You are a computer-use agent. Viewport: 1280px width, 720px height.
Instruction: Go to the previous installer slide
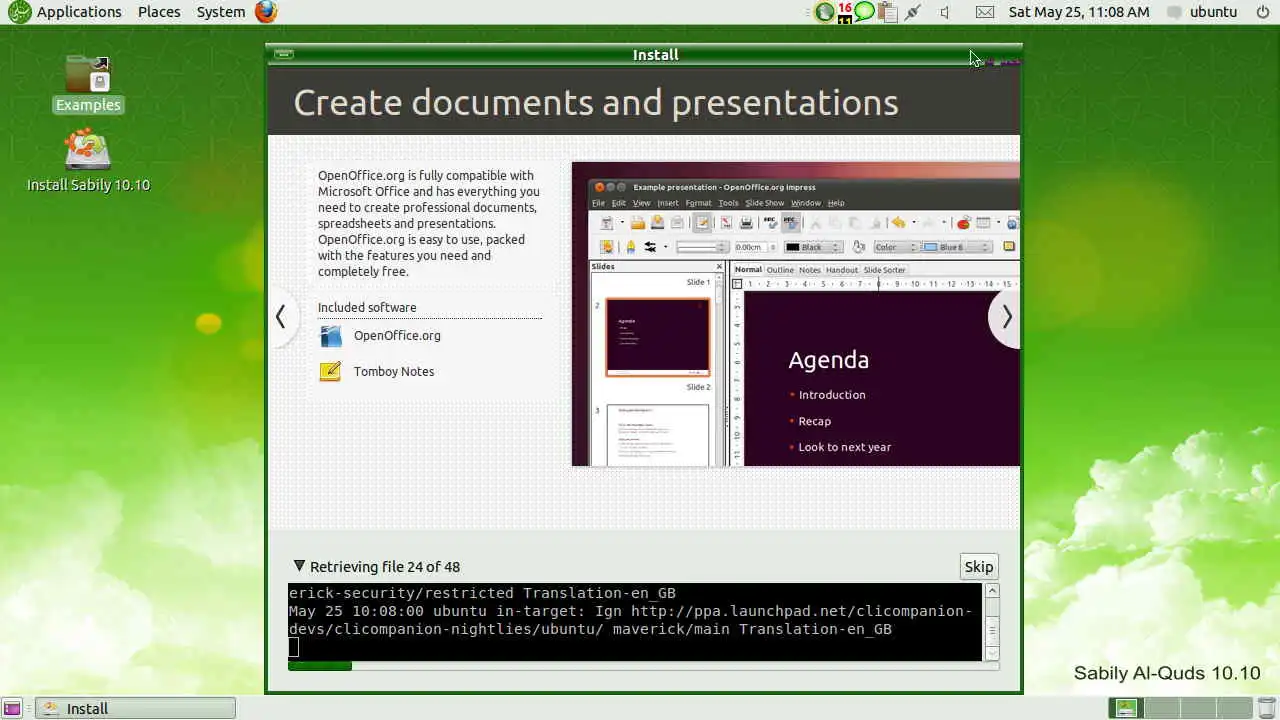tap(281, 317)
